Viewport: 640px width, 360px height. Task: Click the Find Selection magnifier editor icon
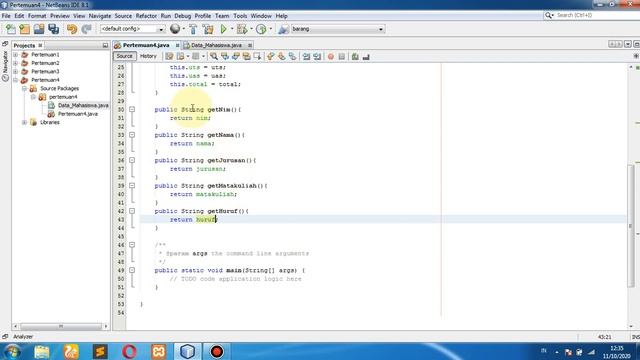[214, 56]
